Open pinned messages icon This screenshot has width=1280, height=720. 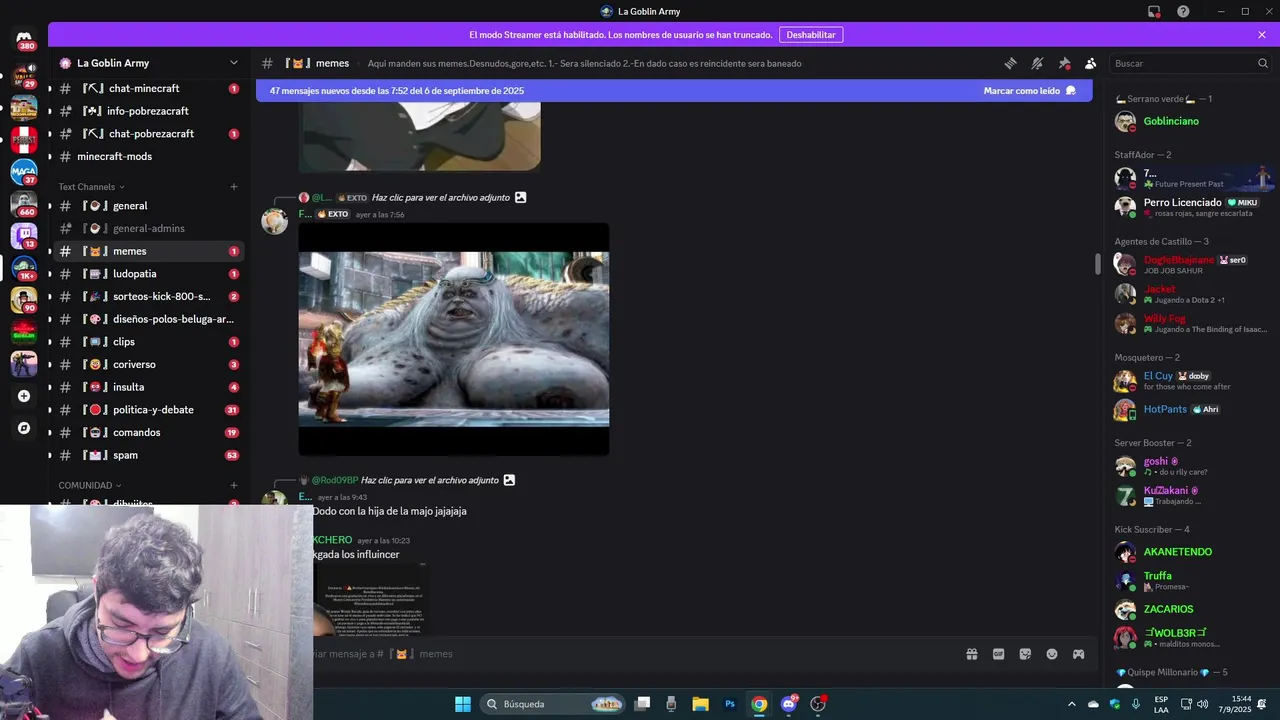point(1064,63)
